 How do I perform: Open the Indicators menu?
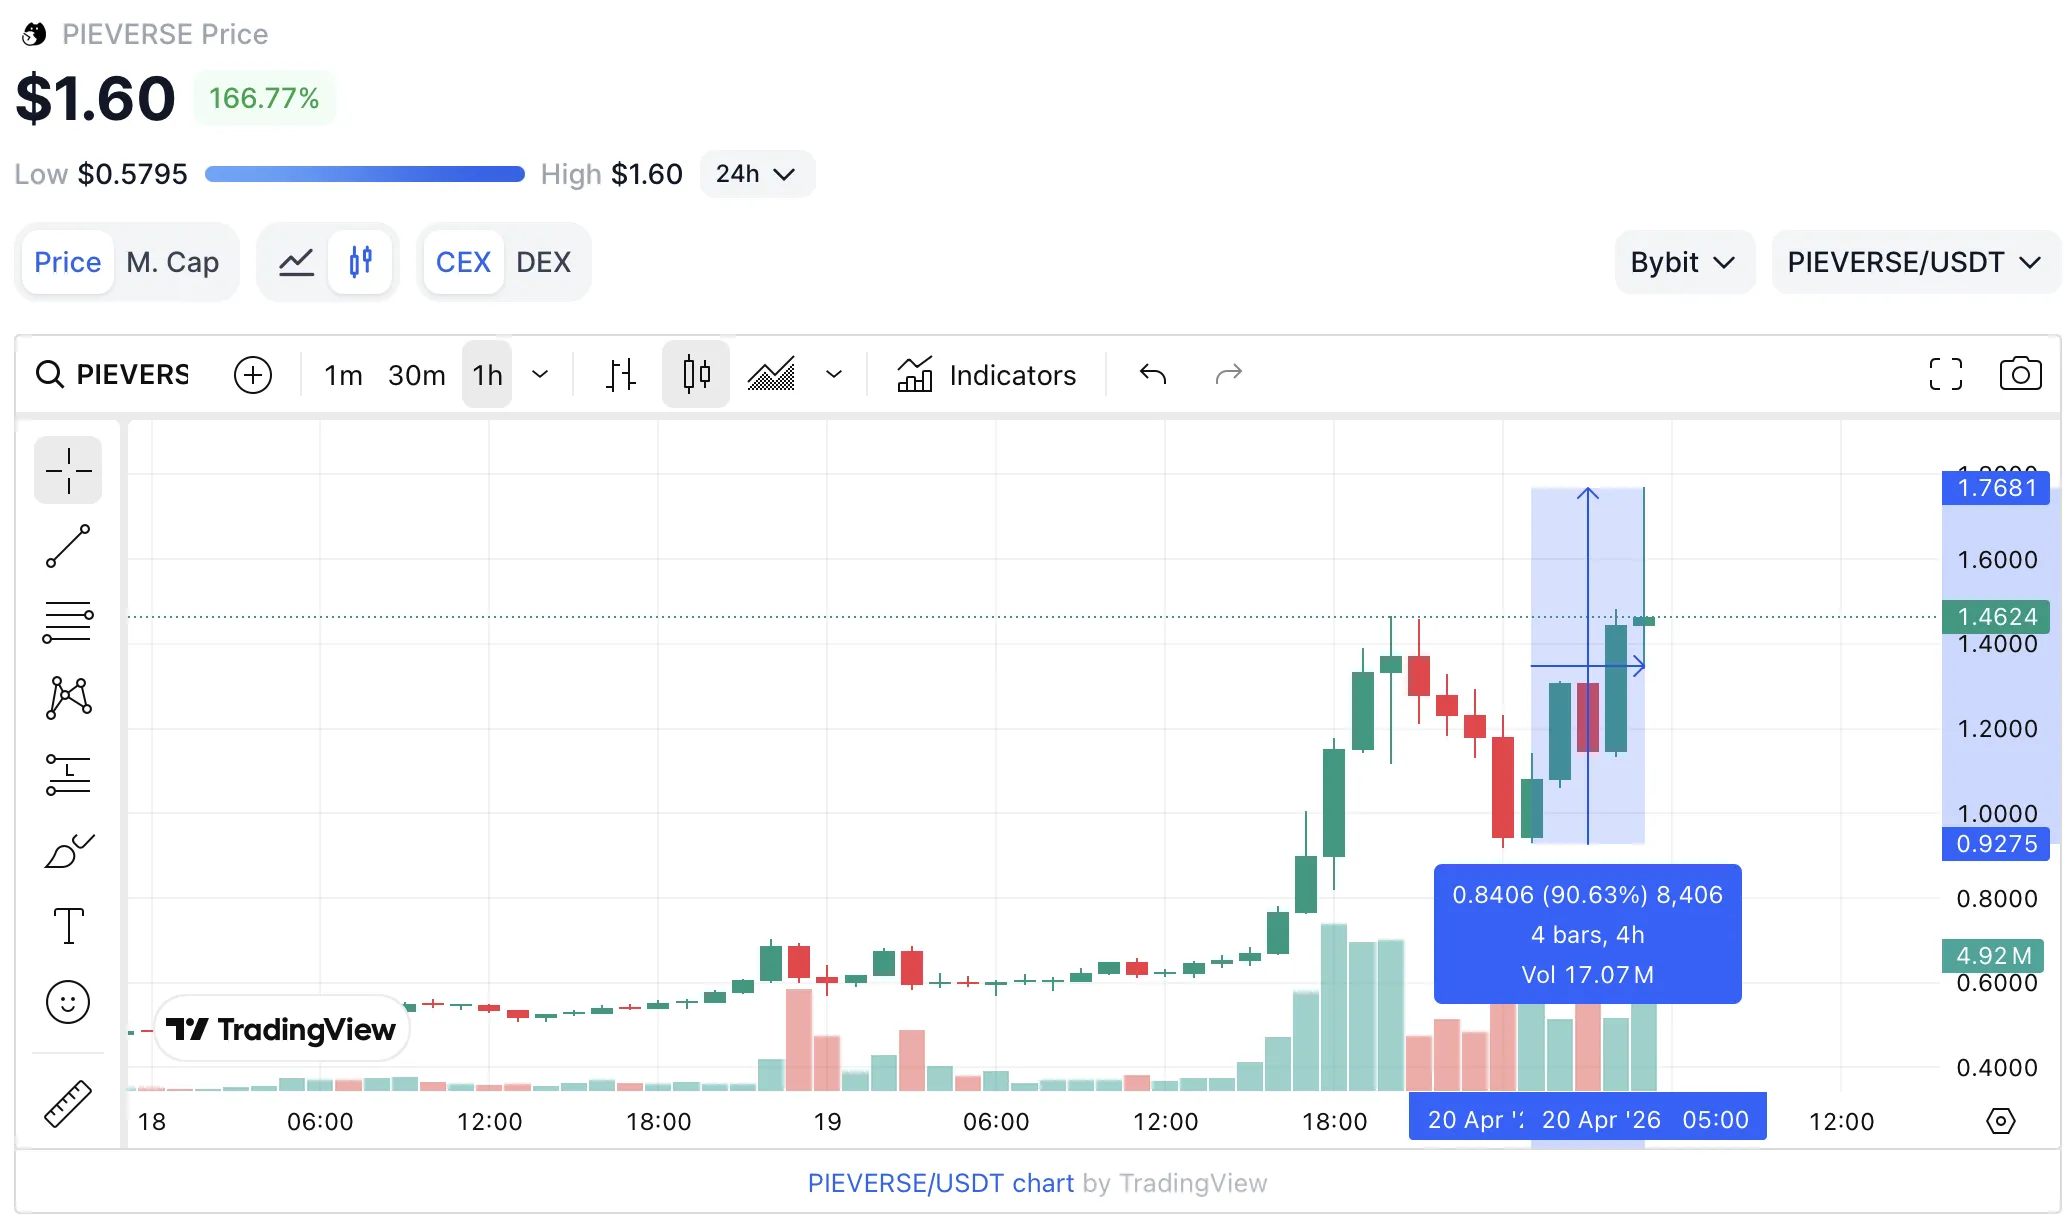pyautogui.click(x=986, y=375)
